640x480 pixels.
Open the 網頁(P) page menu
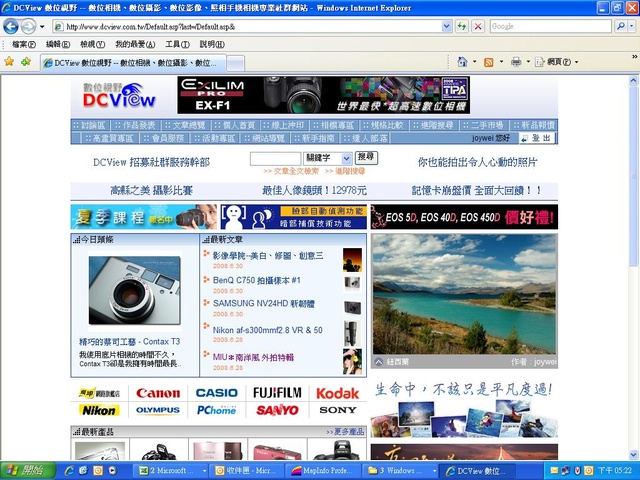[557, 62]
